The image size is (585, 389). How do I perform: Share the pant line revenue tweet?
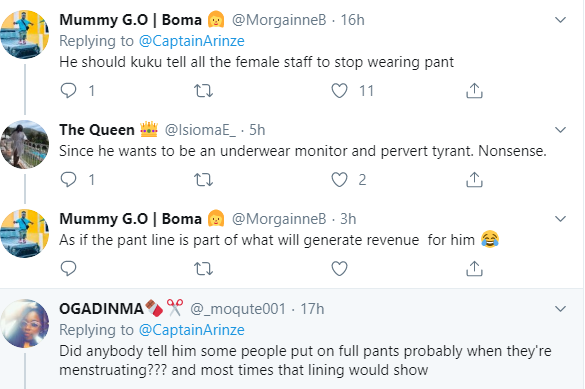pyautogui.click(x=474, y=269)
